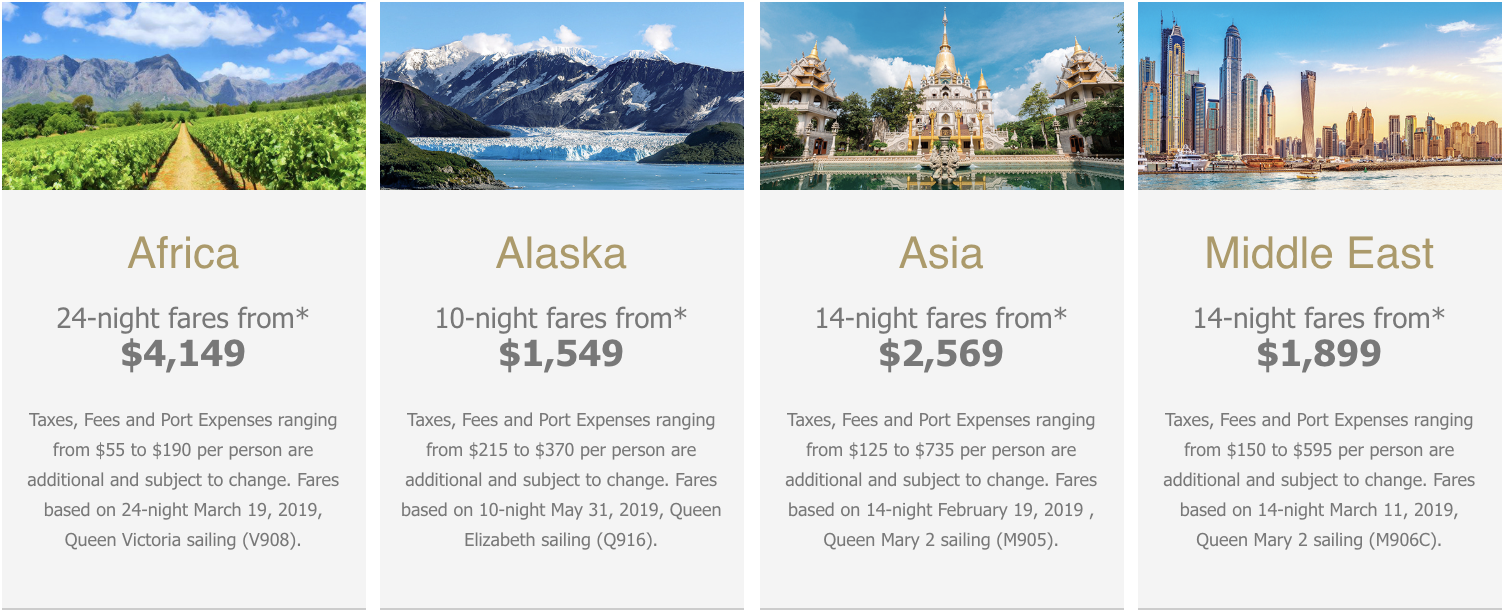
Task: Open the Middle East skyline photo
Action: 1320,95
